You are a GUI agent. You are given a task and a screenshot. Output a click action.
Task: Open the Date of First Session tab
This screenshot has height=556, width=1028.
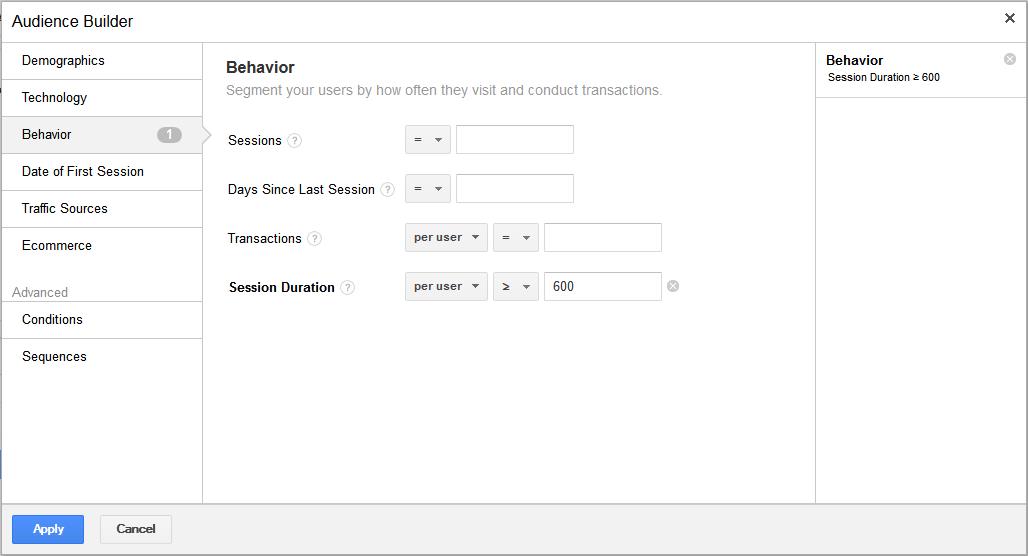coord(83,172)
